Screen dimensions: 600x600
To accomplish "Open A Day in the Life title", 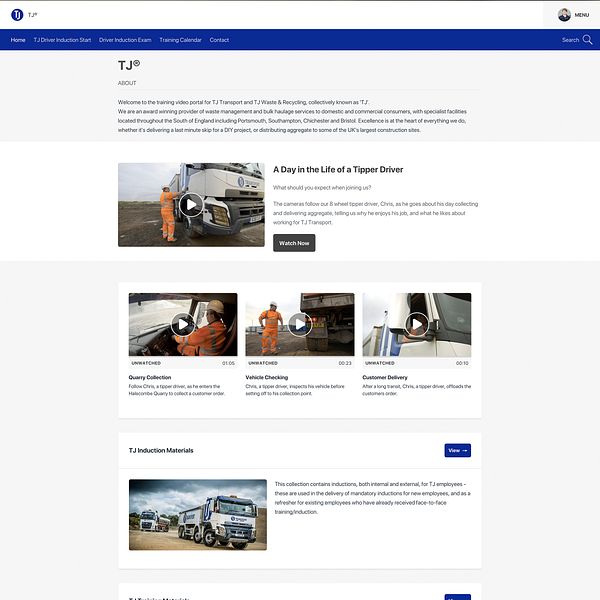I will 338,170.
